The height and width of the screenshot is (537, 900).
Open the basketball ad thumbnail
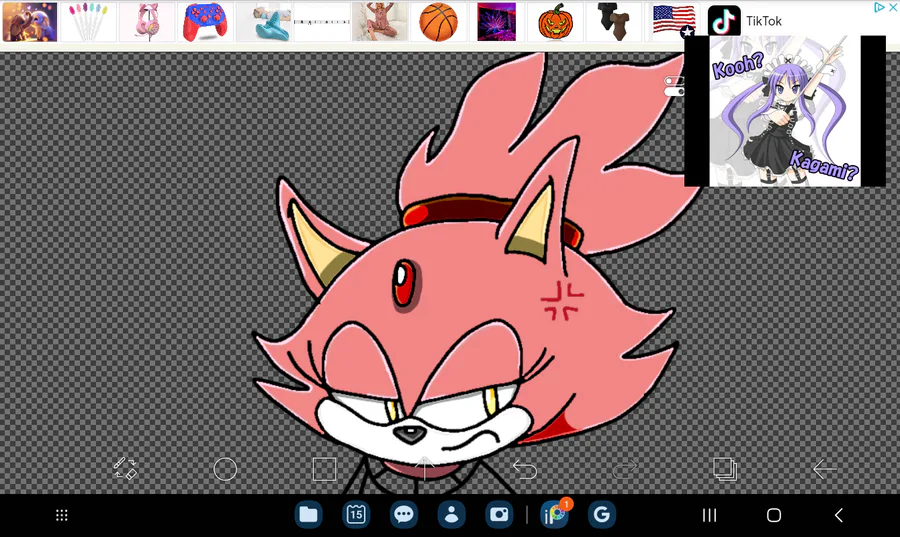(439, 22)
